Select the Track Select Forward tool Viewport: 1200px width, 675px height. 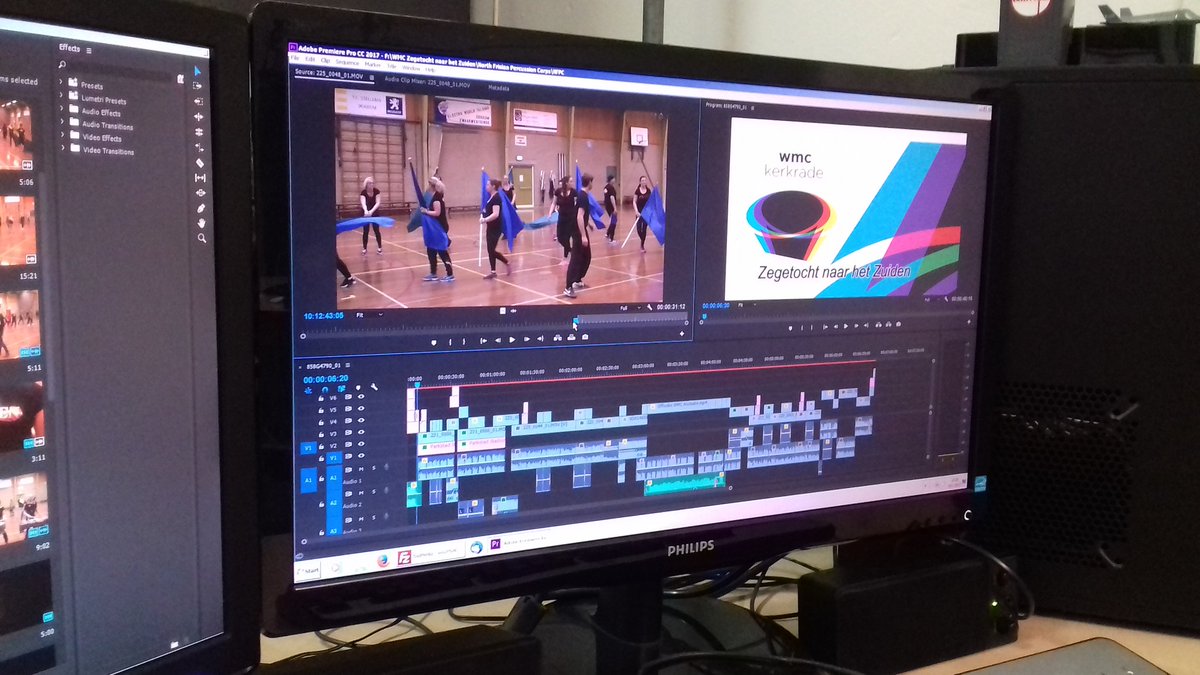pyautogui.click(x=198, y=85)
